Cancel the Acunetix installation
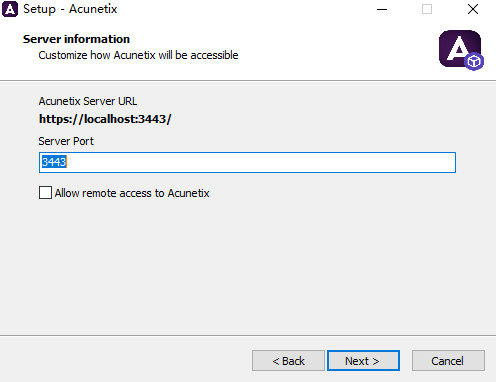Image resolution: width=496 pixels, height=382 pixels. (448, 361)
